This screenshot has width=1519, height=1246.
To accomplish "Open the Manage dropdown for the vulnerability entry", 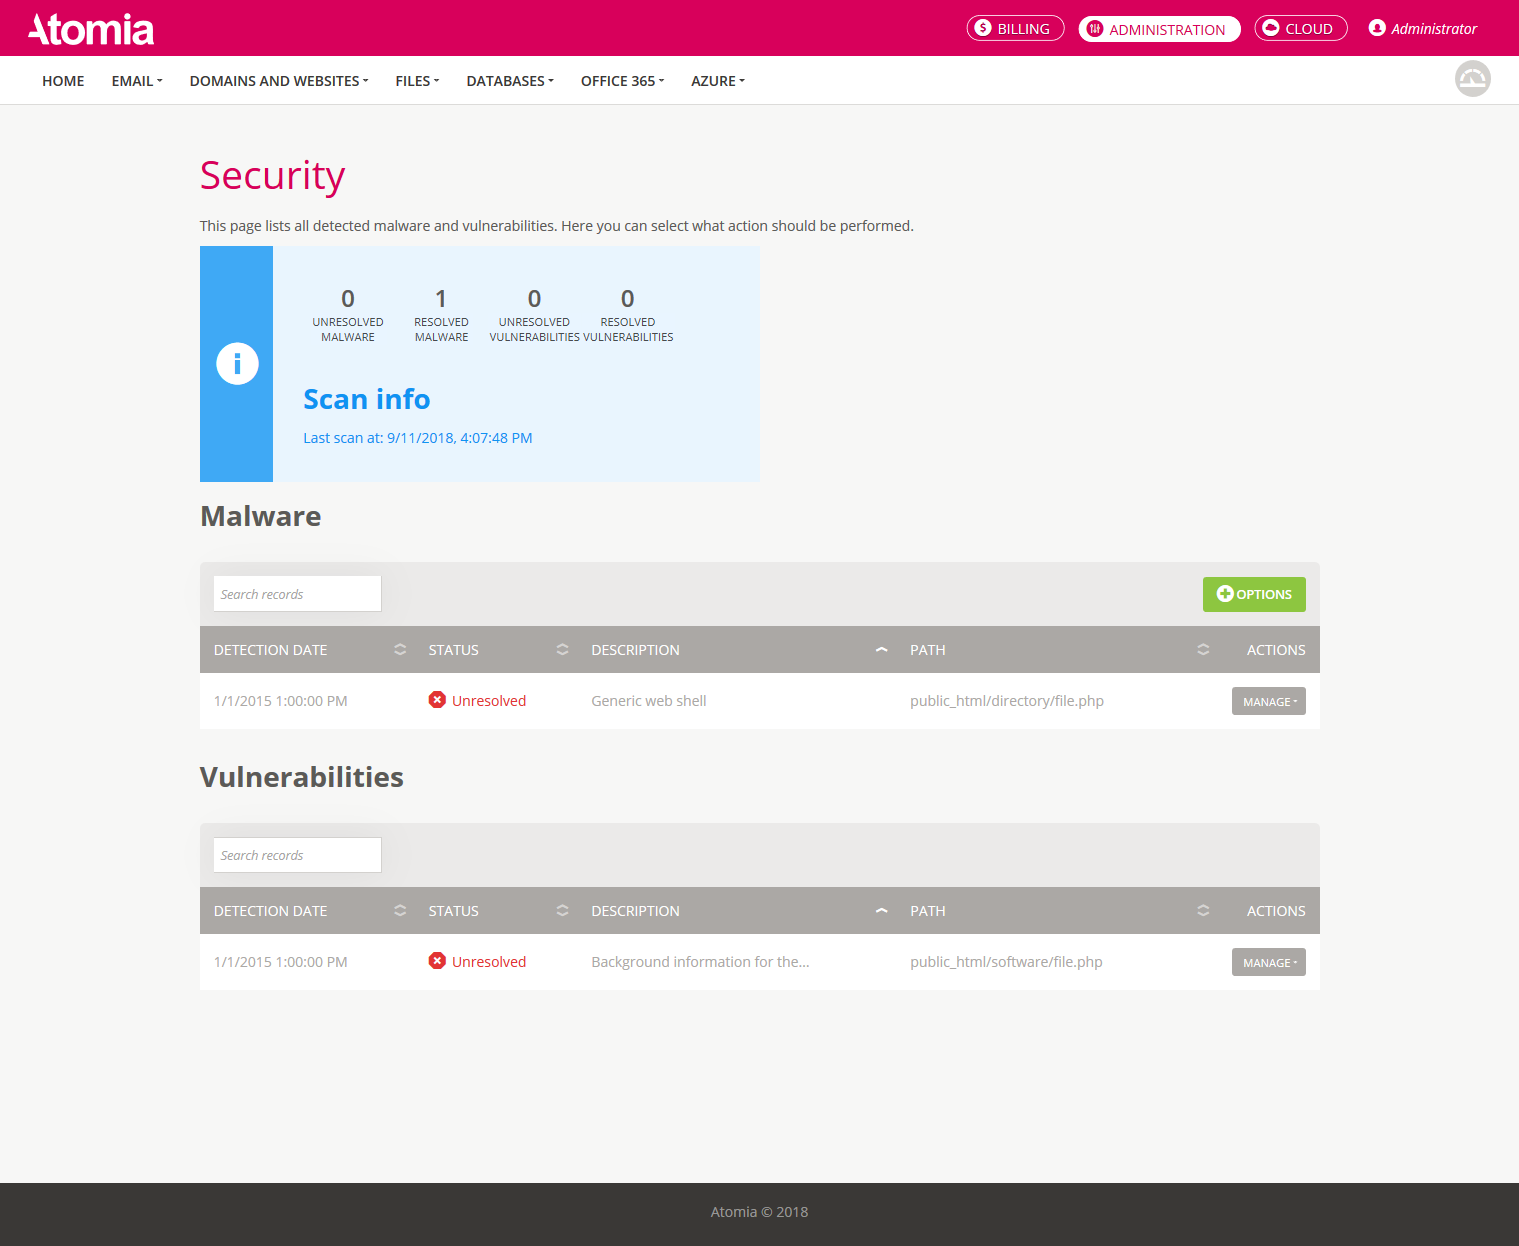I will [1268, 962].
